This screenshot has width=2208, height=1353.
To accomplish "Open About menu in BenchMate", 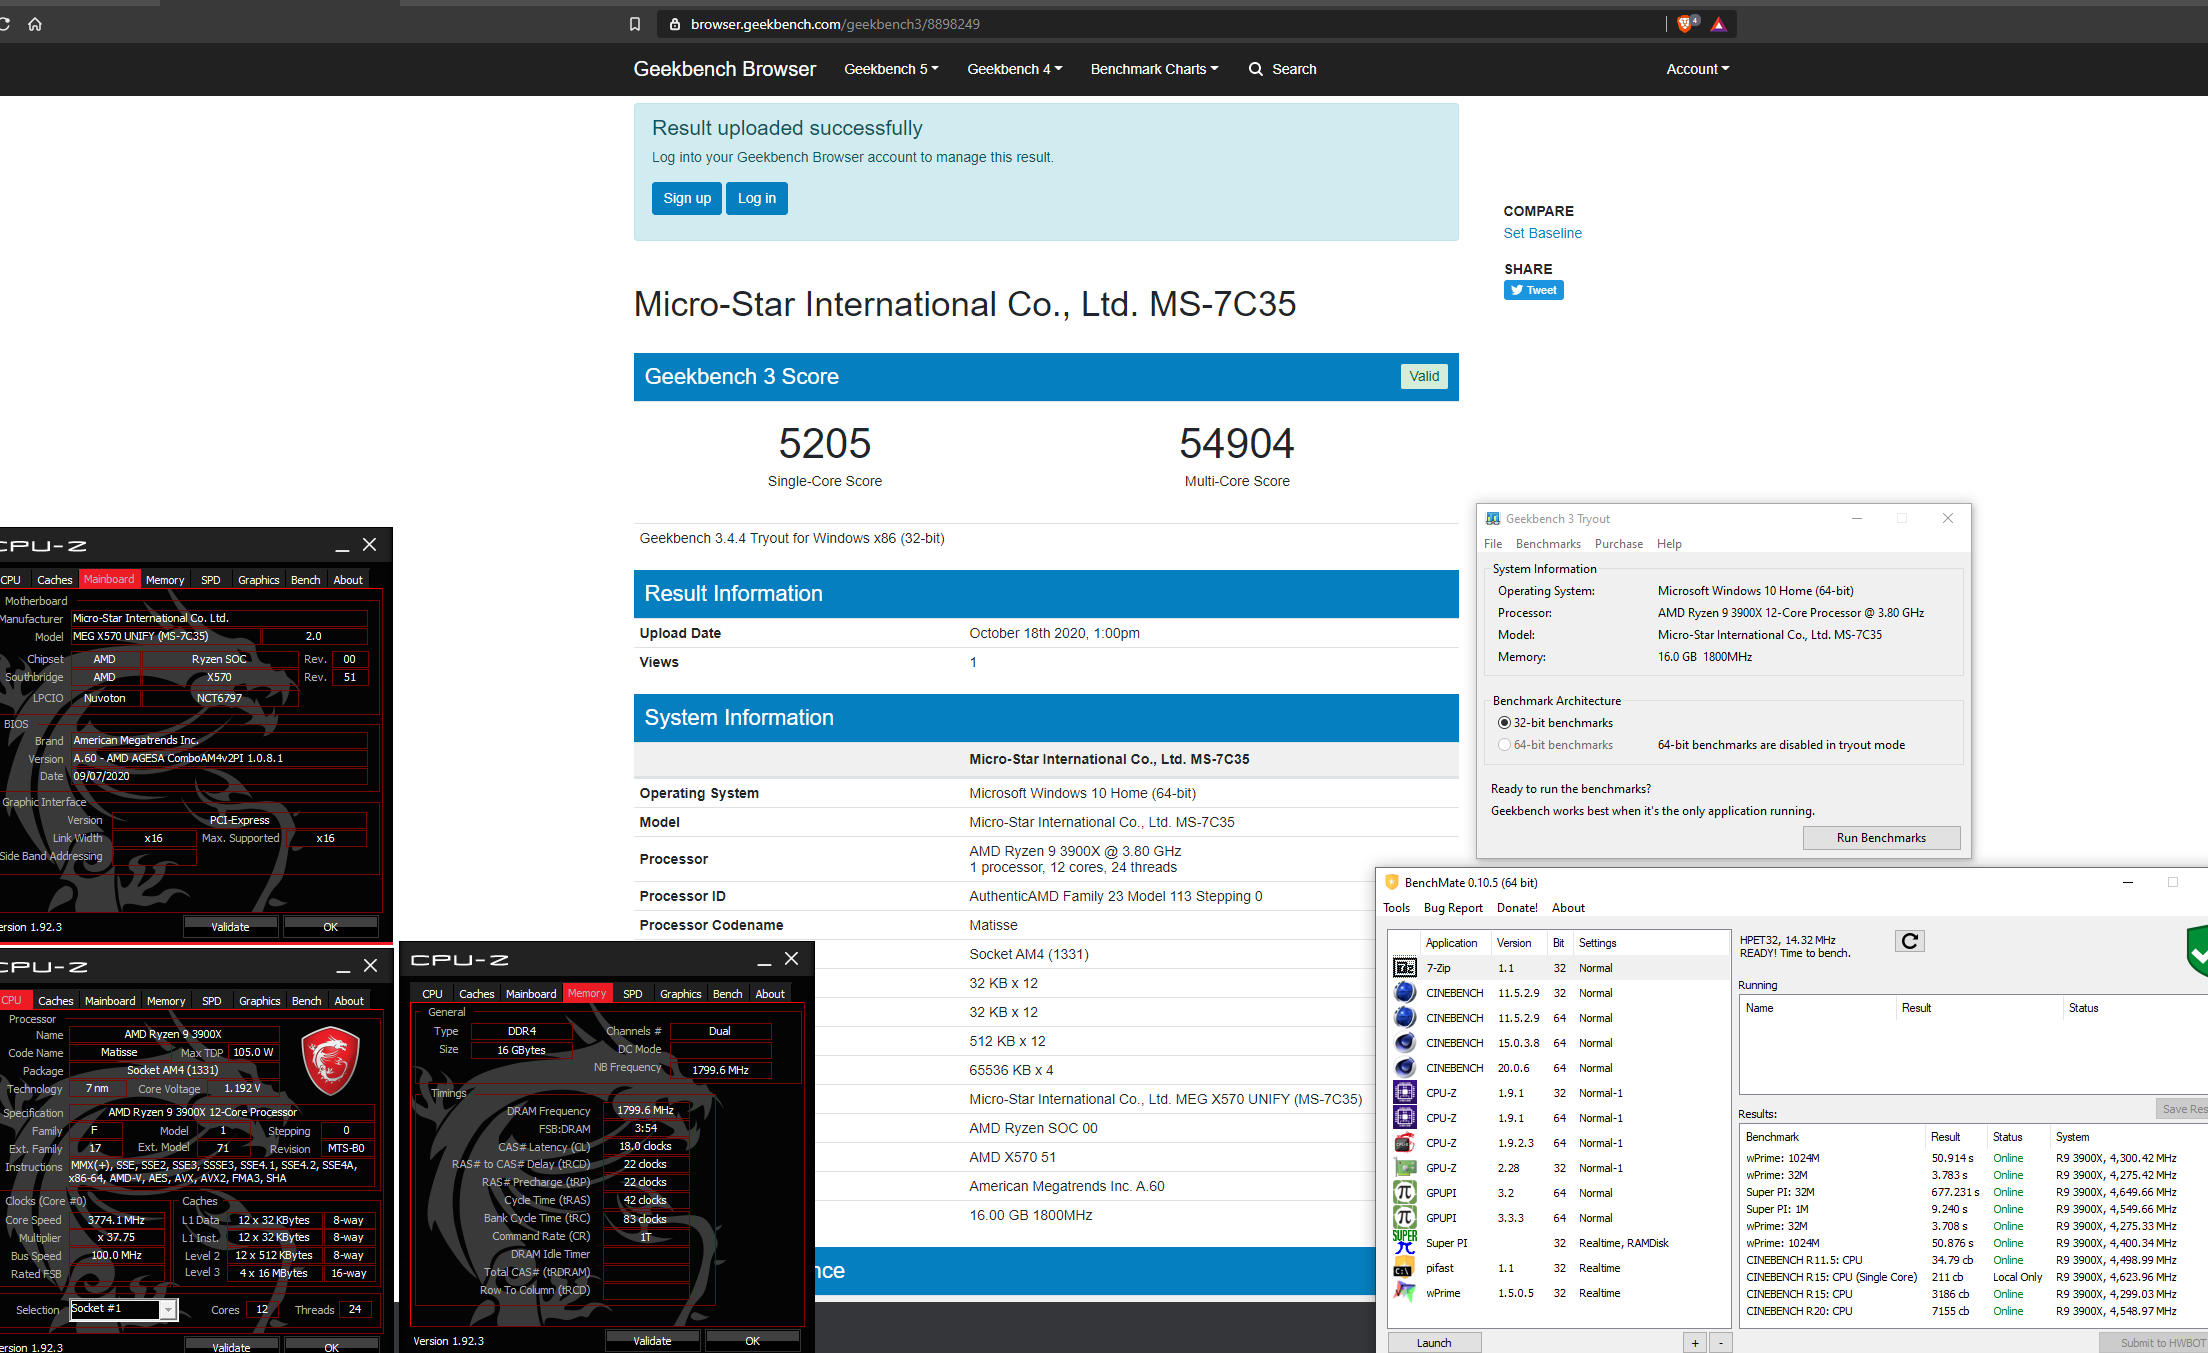I will click(1568, 908).
